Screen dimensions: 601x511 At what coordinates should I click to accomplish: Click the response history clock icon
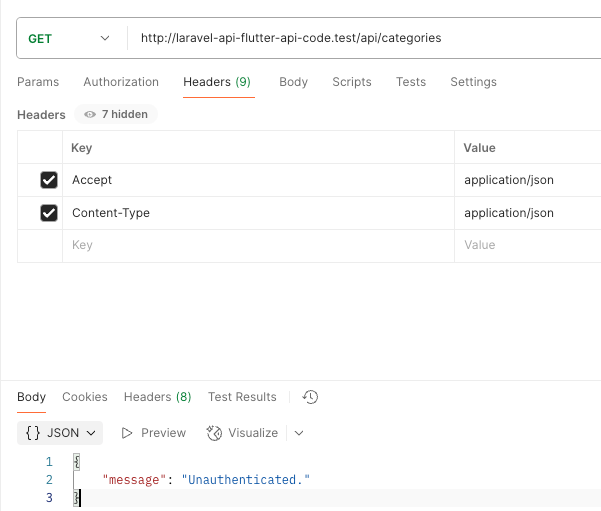[311, 397]
